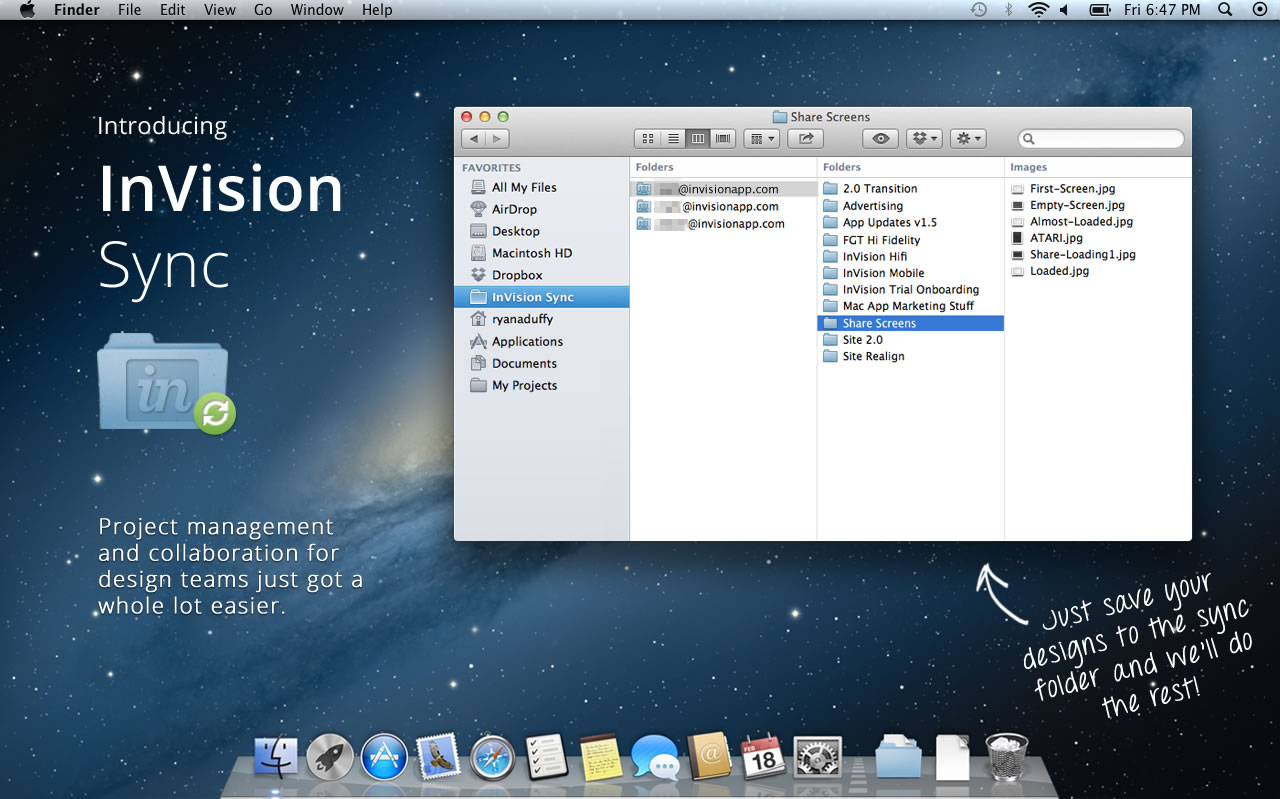
Task: Open Launchpad rocket in Dock
Action: (330, 757)
